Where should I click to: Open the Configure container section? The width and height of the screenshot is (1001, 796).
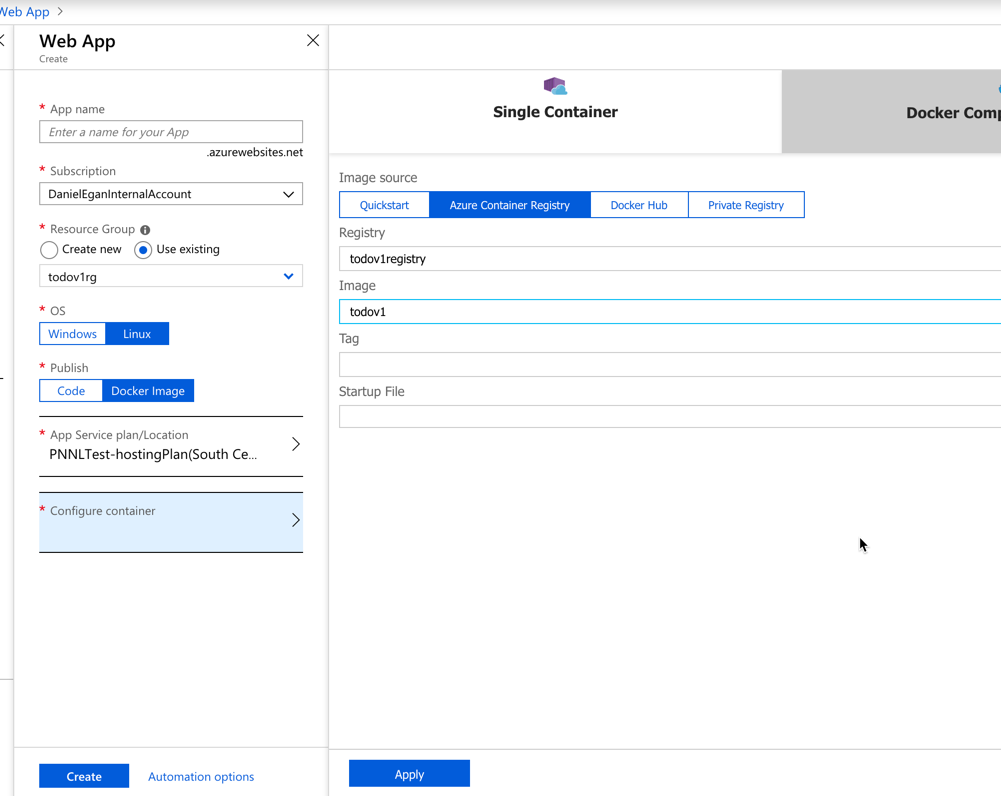click(171, 522)
